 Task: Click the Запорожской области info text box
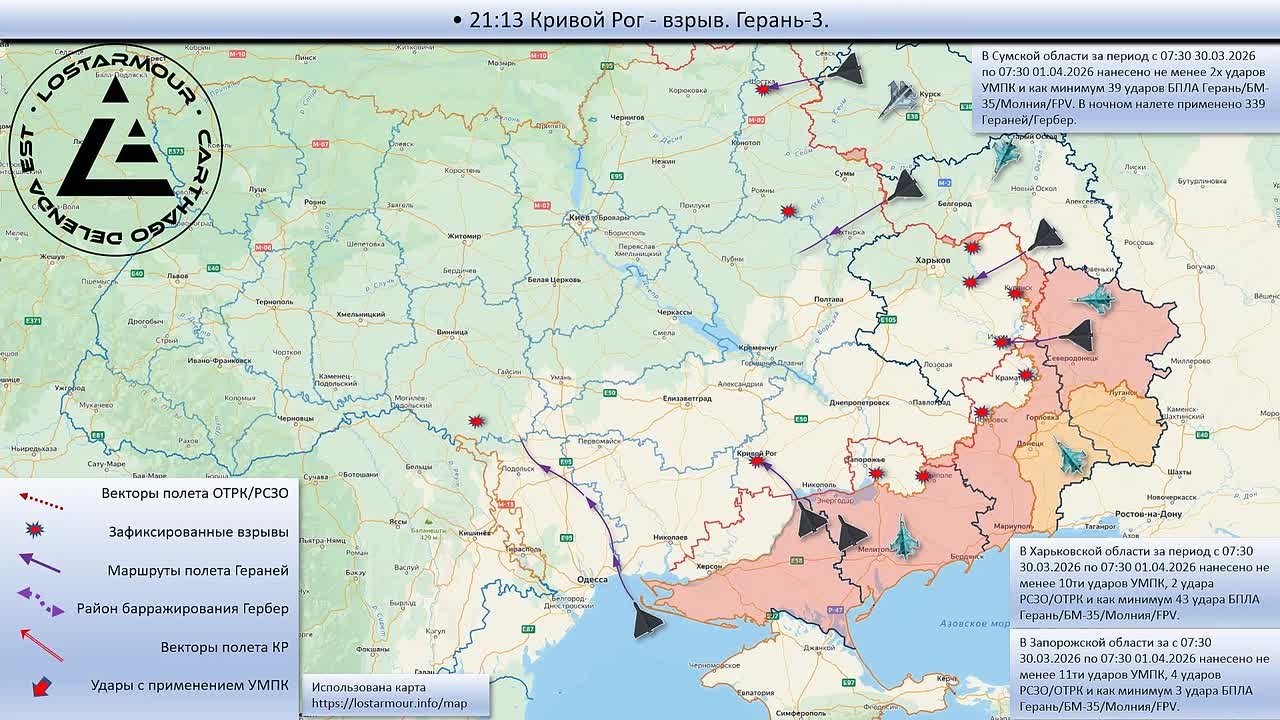click(1142, 674)
